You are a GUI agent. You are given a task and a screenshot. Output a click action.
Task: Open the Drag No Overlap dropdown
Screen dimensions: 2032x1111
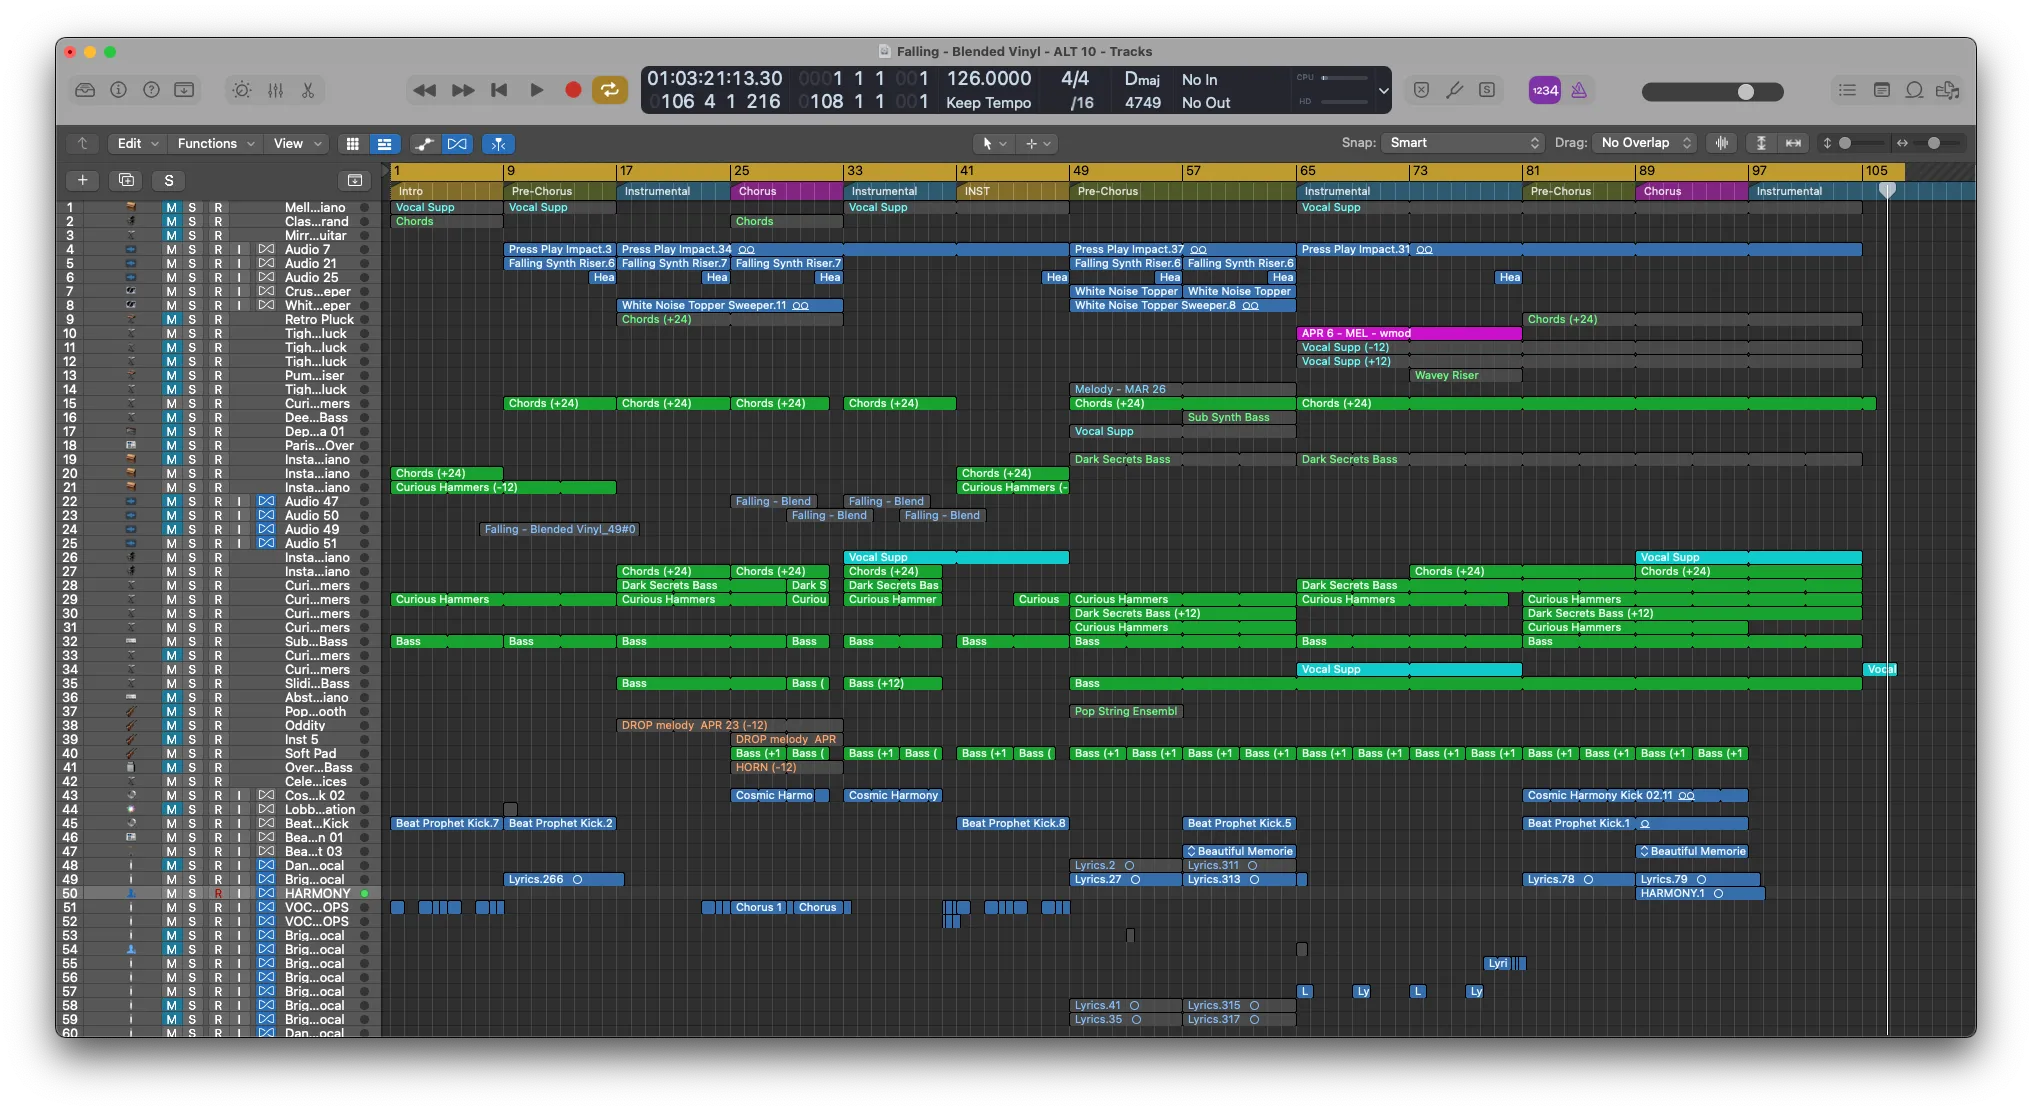click(x=1644, y=143)
